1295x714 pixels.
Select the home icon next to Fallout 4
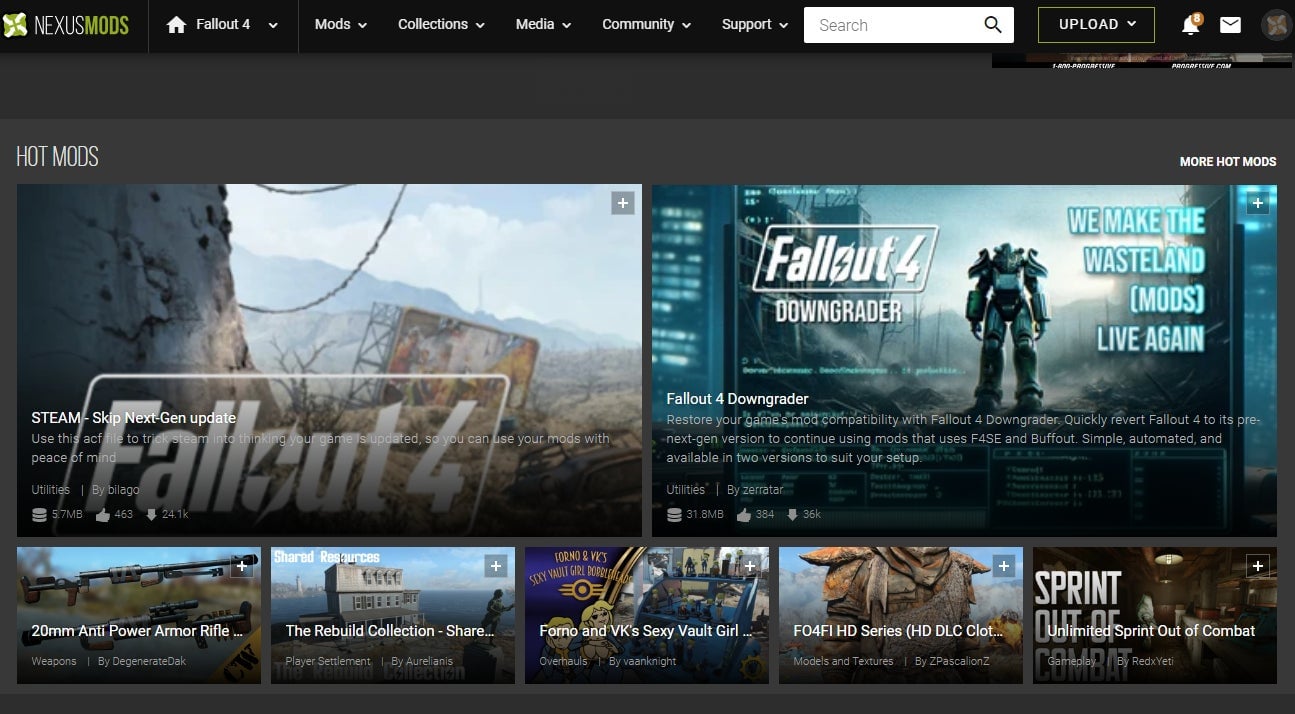click(179, 24)
